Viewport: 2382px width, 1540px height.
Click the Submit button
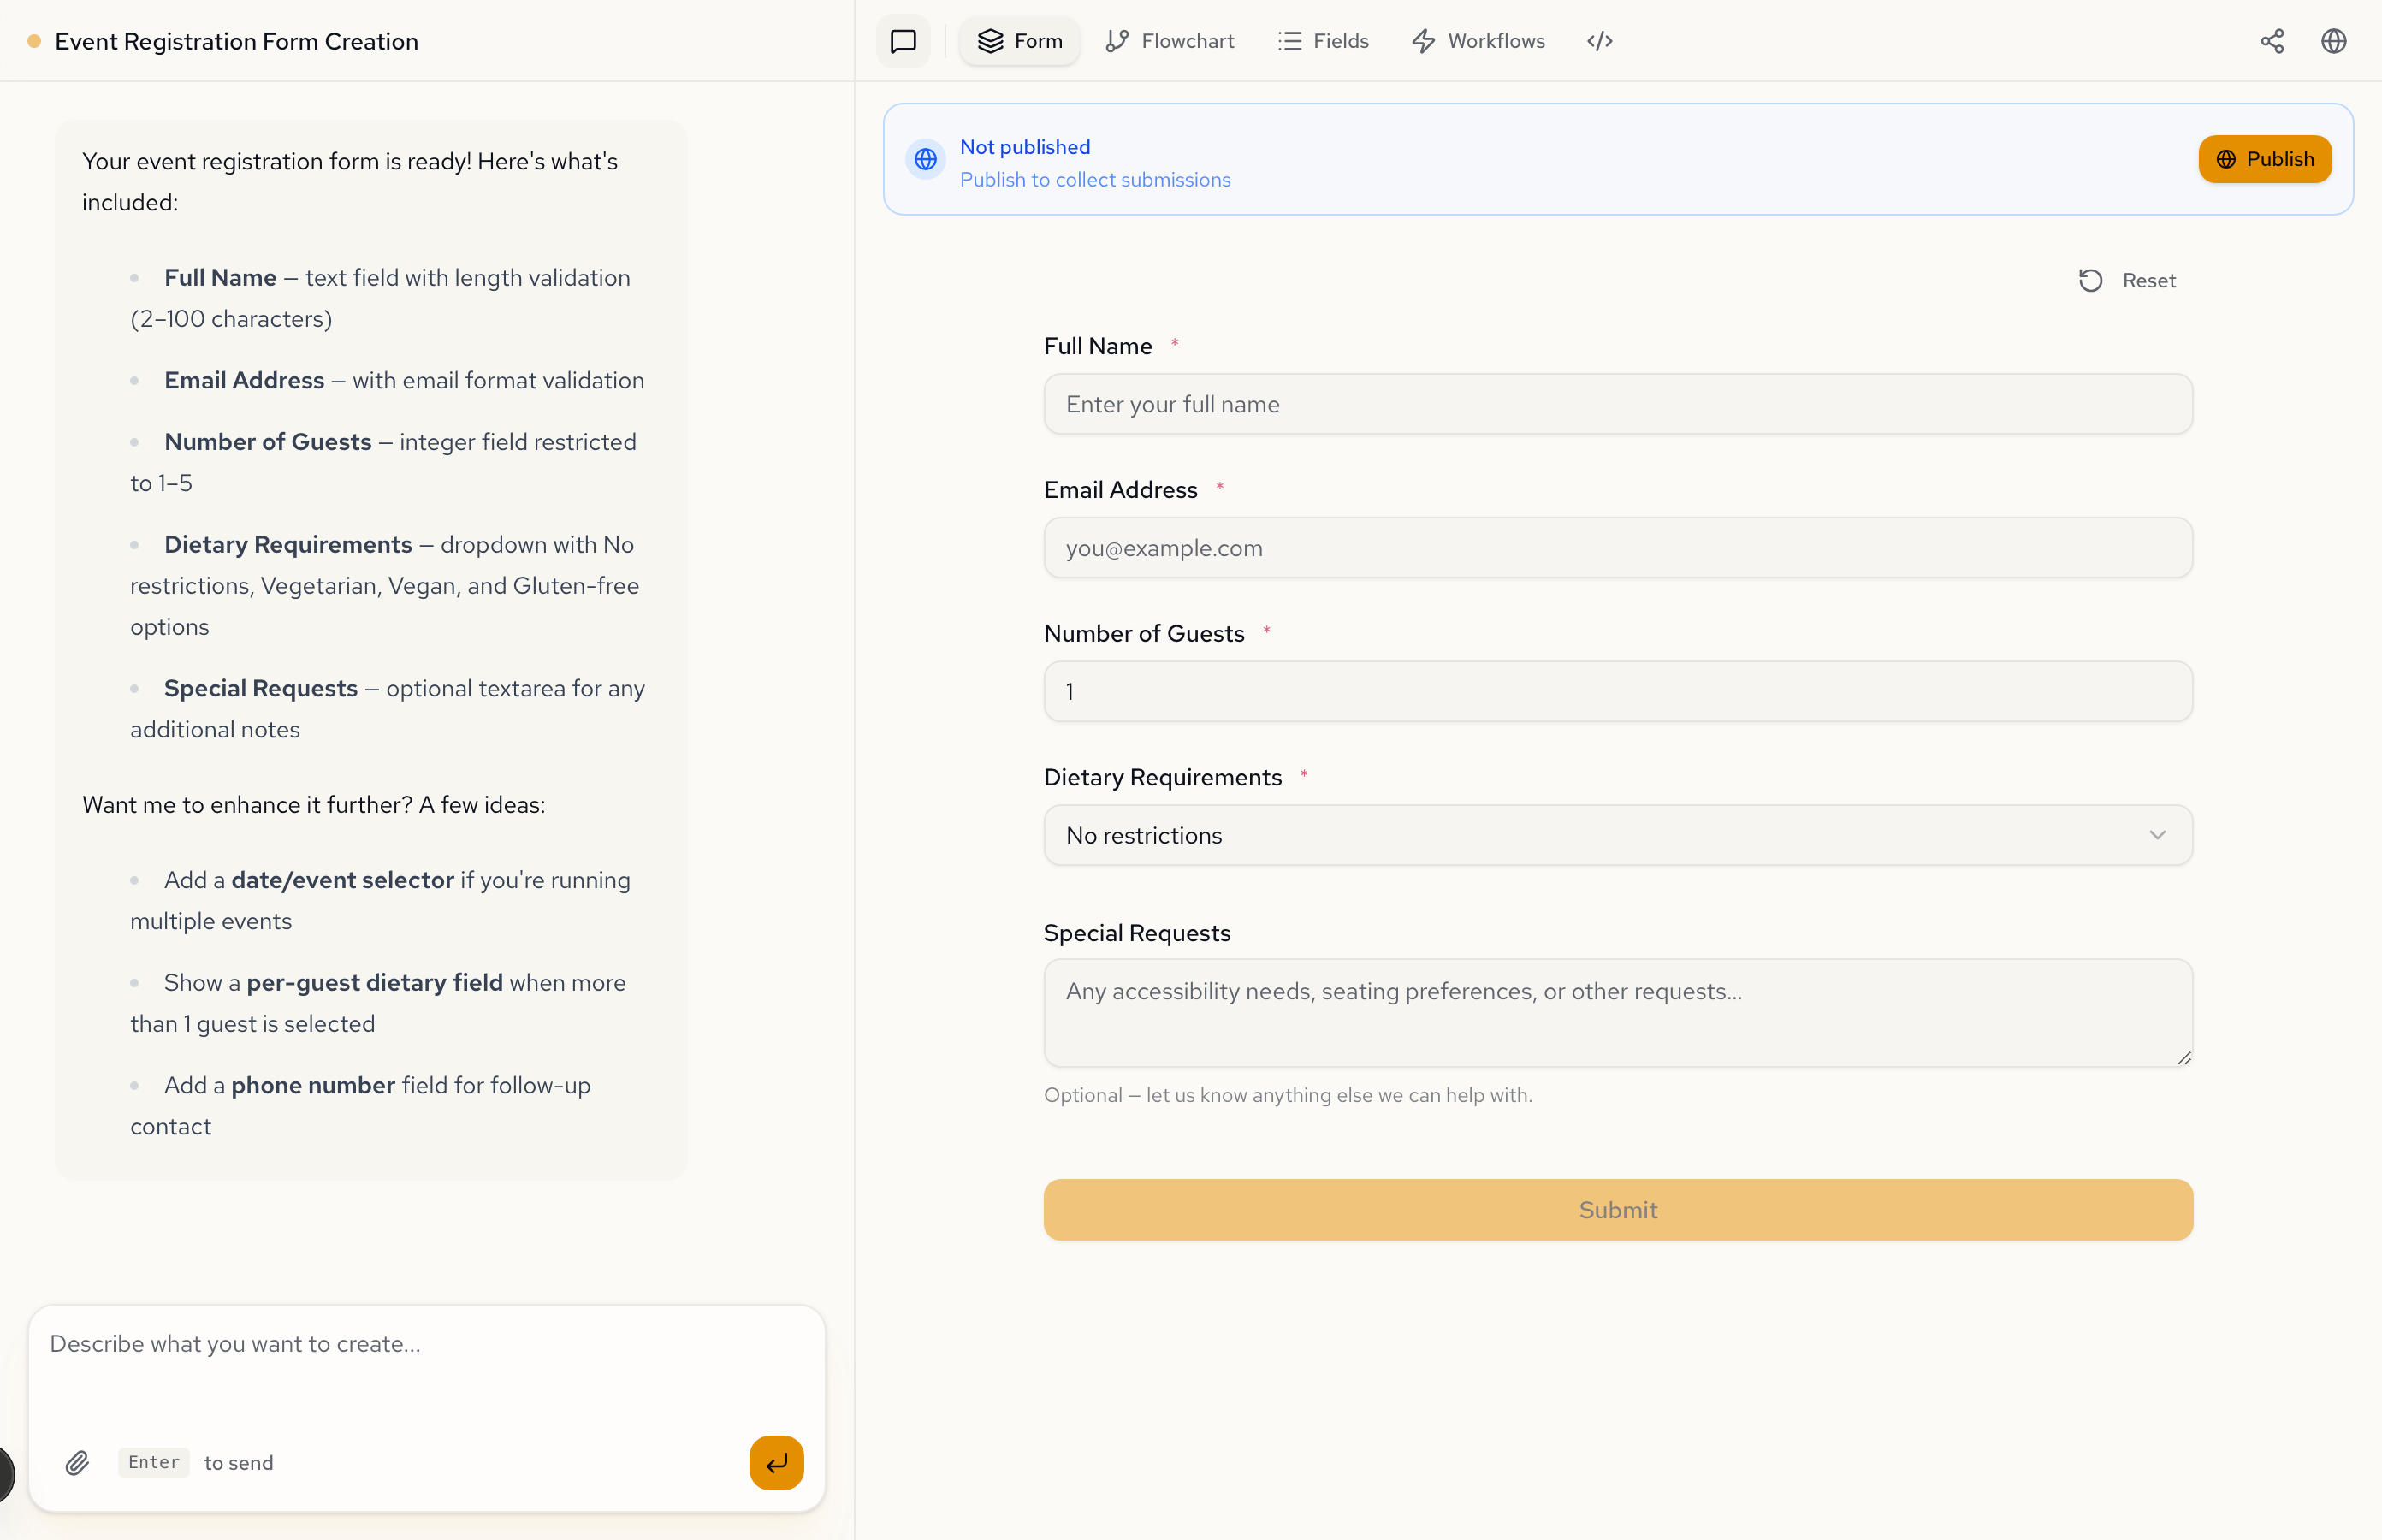click(x=1616, y=1209)
